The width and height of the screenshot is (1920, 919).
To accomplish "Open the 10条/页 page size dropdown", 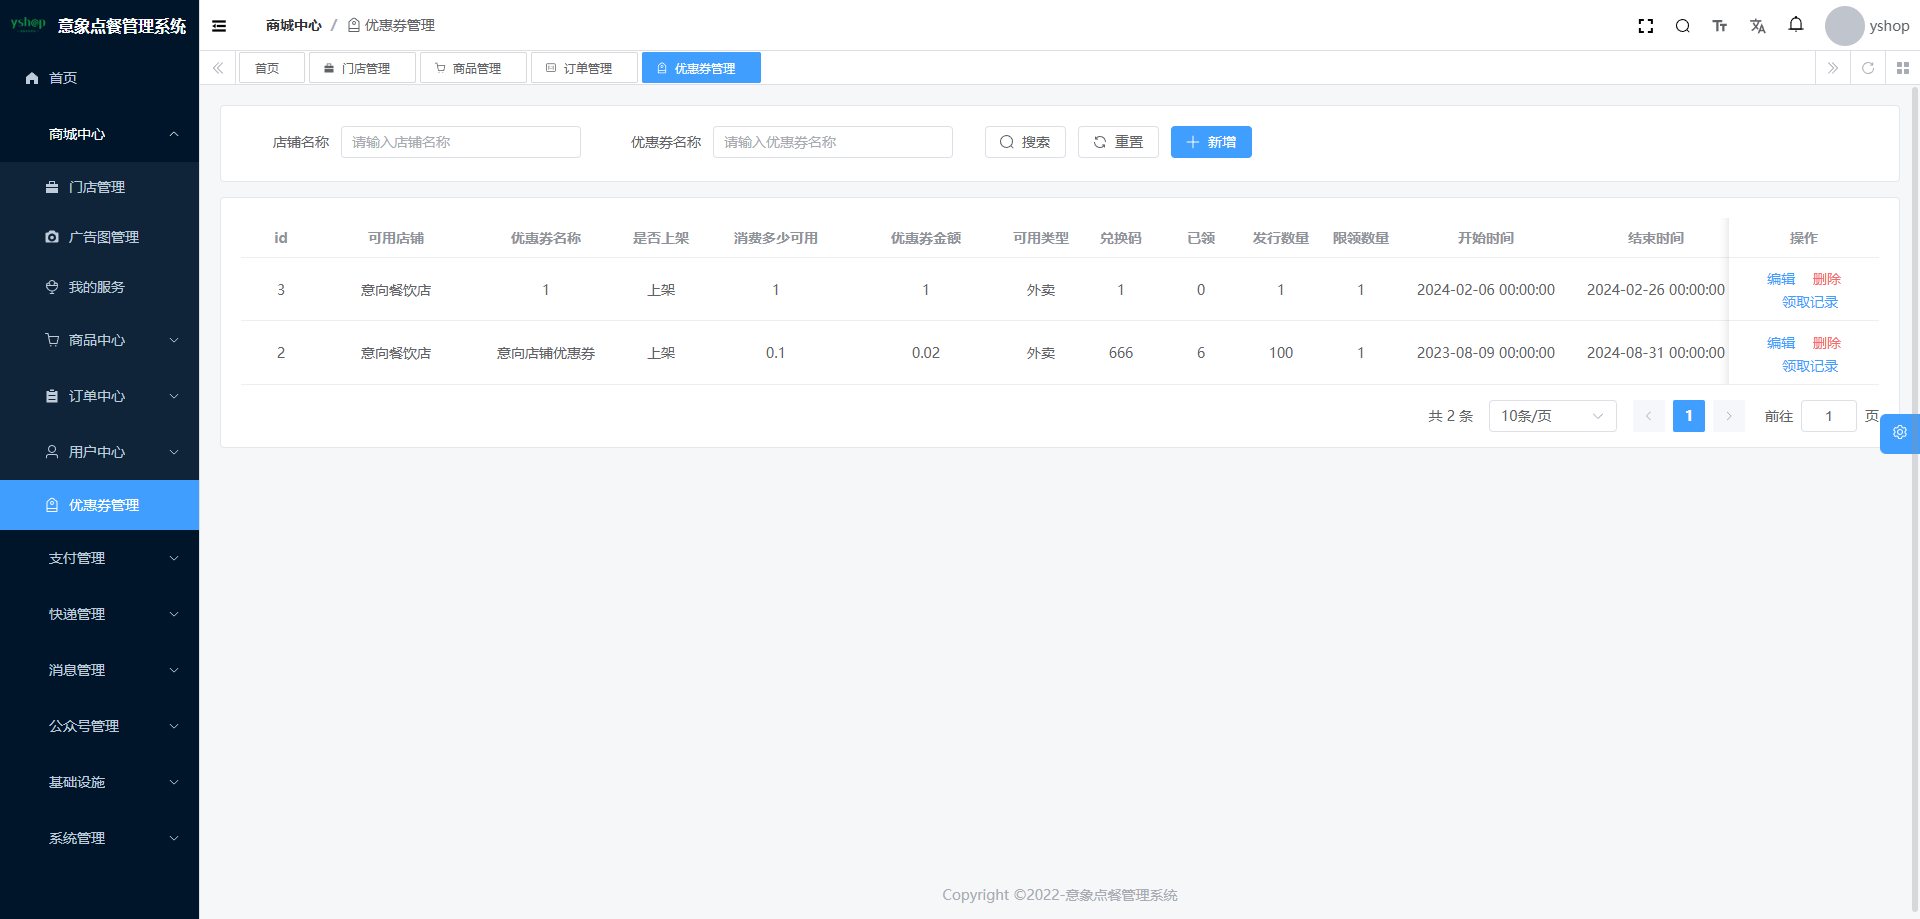I will tap(1553, 416).
